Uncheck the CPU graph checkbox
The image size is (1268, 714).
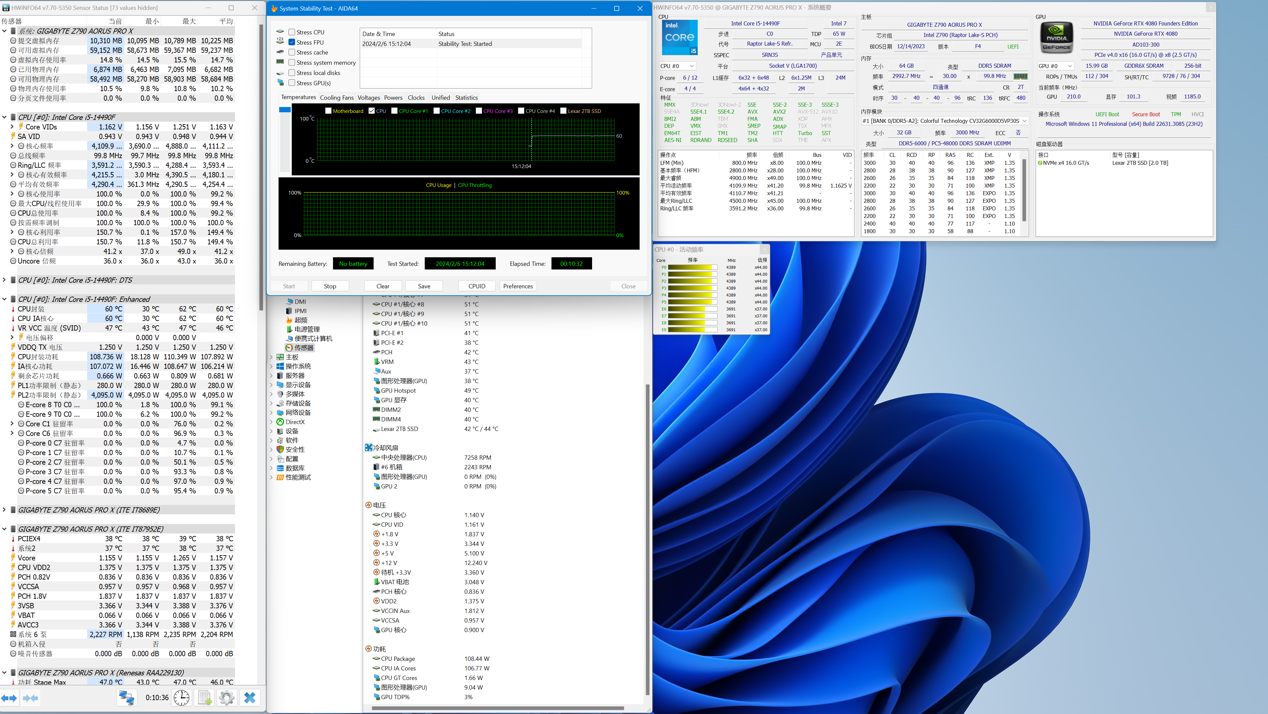(x=372, y=111)
